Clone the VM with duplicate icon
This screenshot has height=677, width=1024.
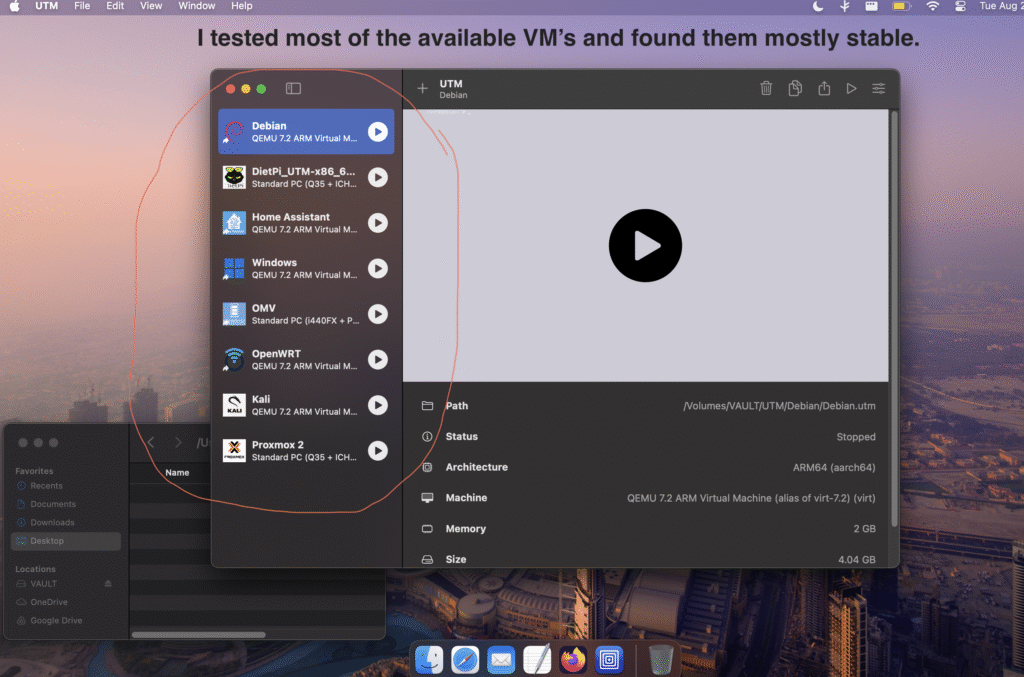pyautogui.click(x=795, y=88)
